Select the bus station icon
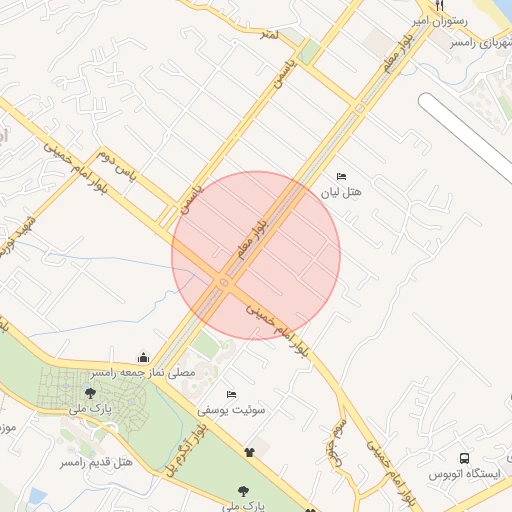The image size is (512, 512). [464, 458]
